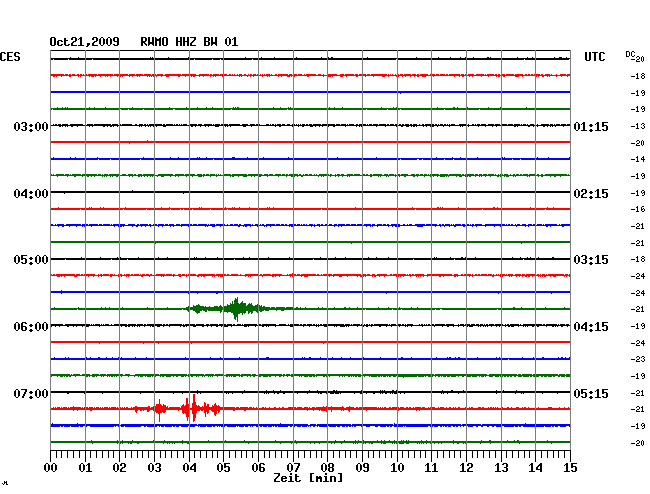Image resolution: width=650 pixels, height=494 pixels.
Task: Click the 04:00 local time label
Action: point(31,194)
